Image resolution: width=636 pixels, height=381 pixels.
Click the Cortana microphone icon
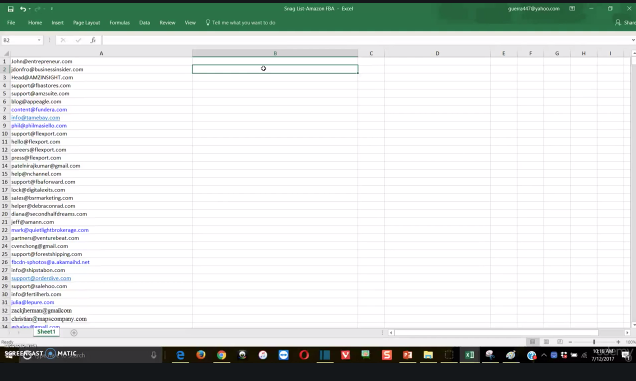point(154,355)
